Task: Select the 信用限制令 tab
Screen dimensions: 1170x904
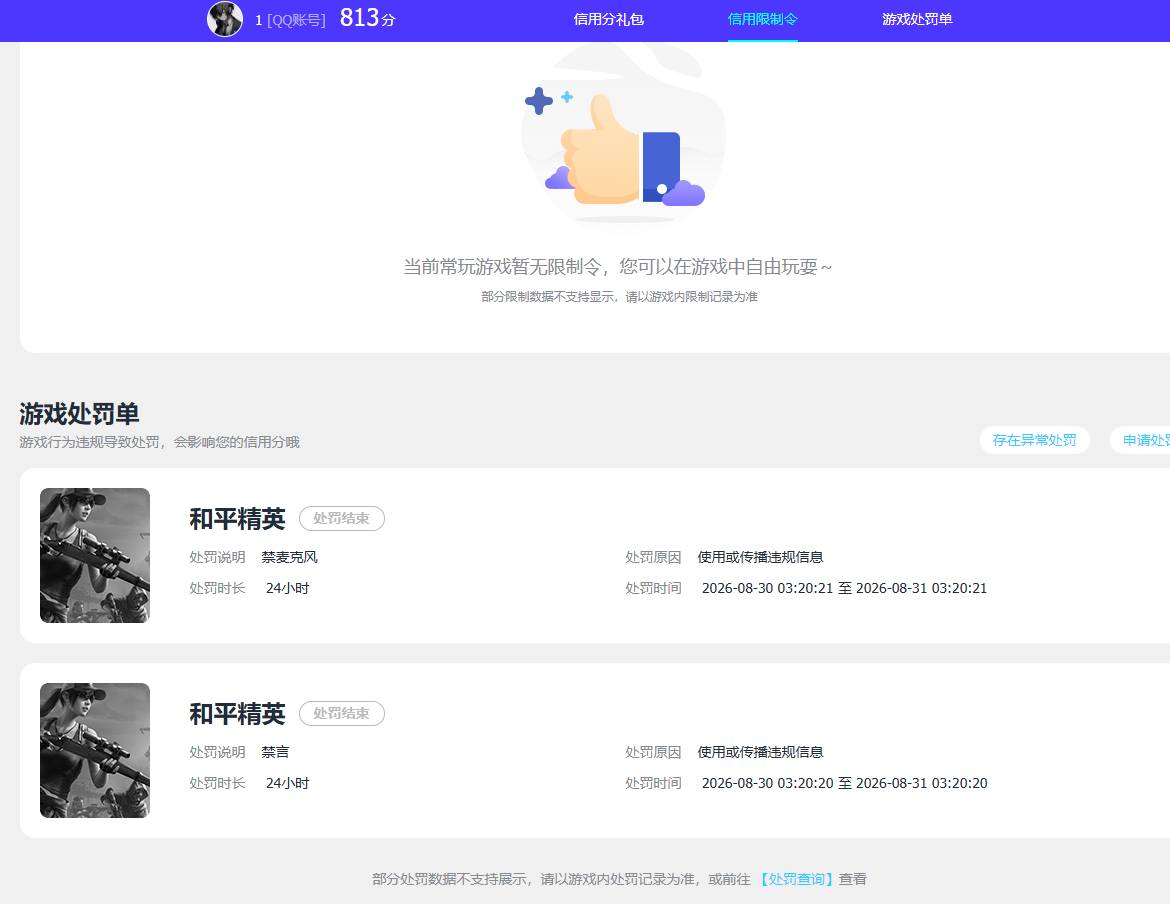Action: click(x=763, y=19)
